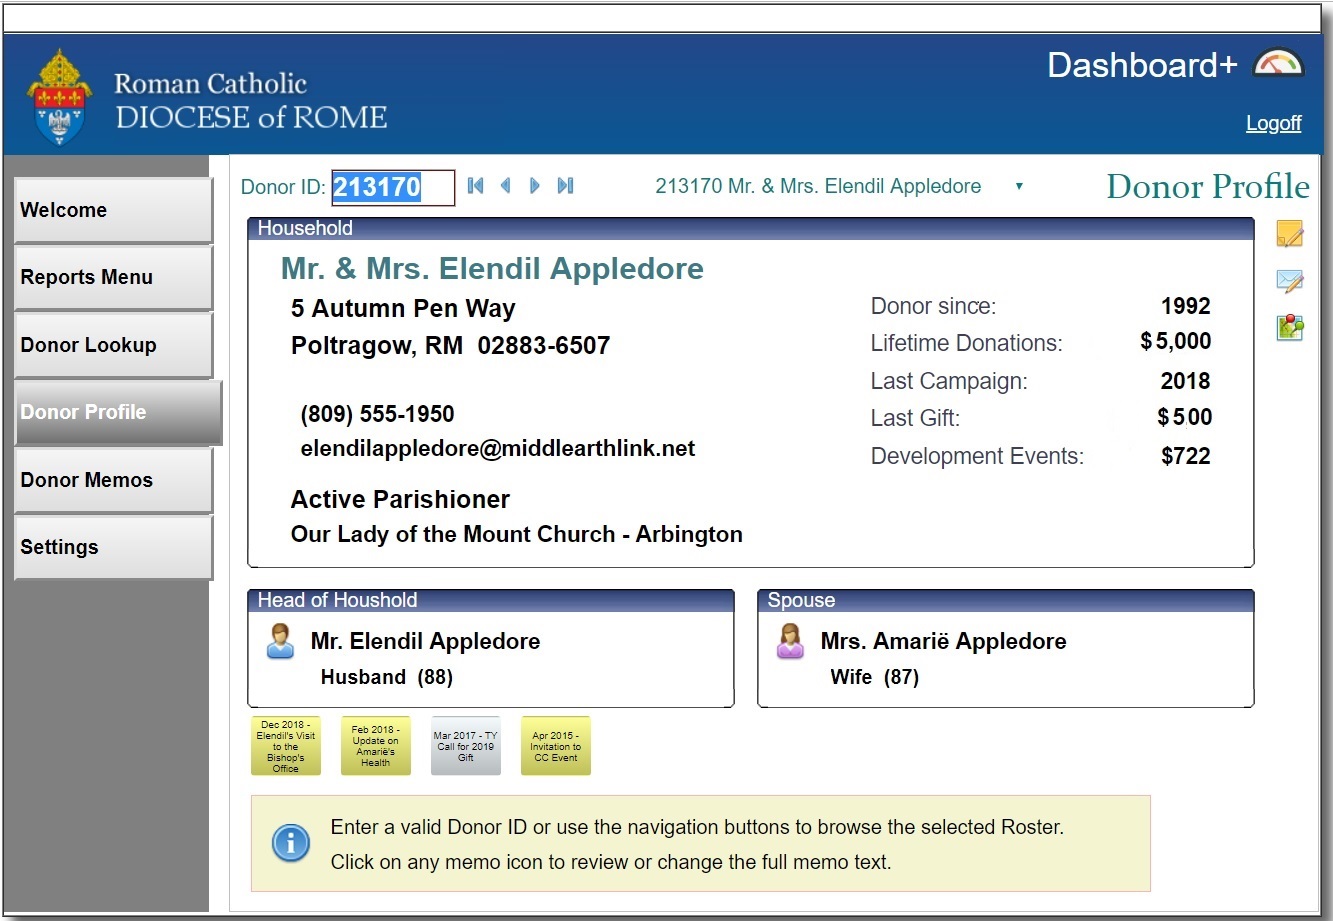Image resolution: width=1333 pixels, height=921 pixels.
Task: Click the email elendilappledore@middlearthlink.net
Action: click(498, 448)
